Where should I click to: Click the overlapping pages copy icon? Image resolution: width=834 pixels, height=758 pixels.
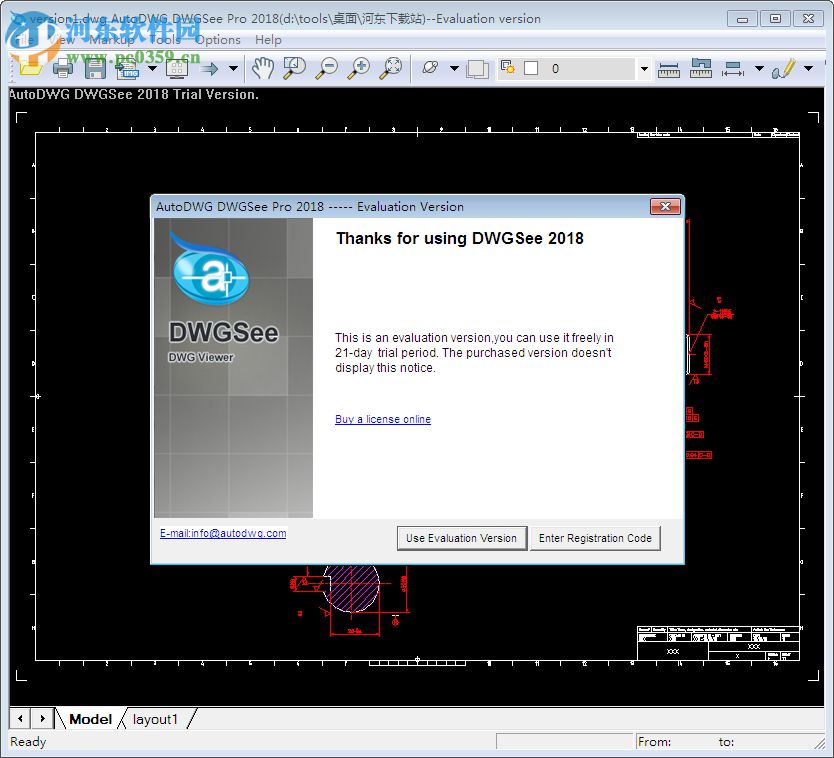[477, 69]
